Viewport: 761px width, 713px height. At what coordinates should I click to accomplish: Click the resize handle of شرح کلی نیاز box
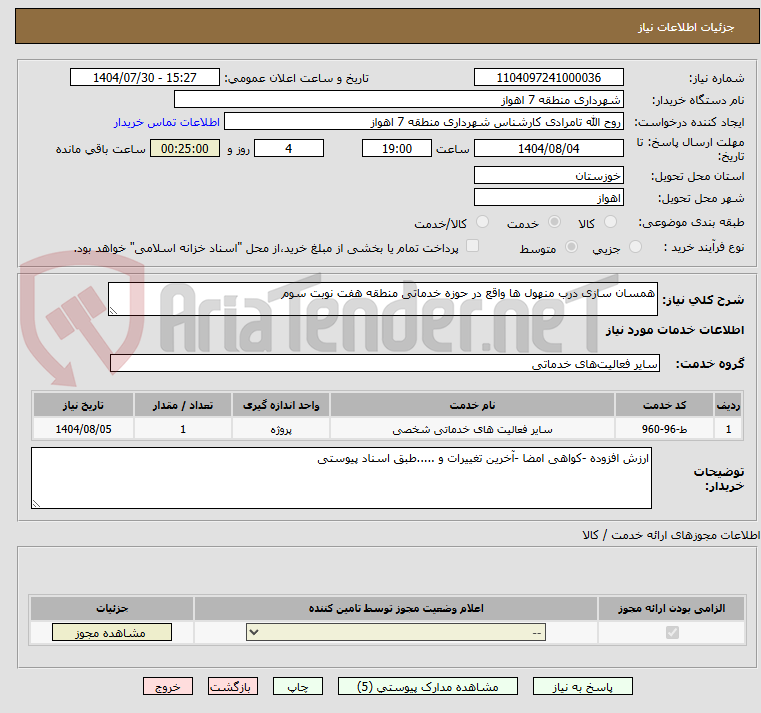(113, 311)
